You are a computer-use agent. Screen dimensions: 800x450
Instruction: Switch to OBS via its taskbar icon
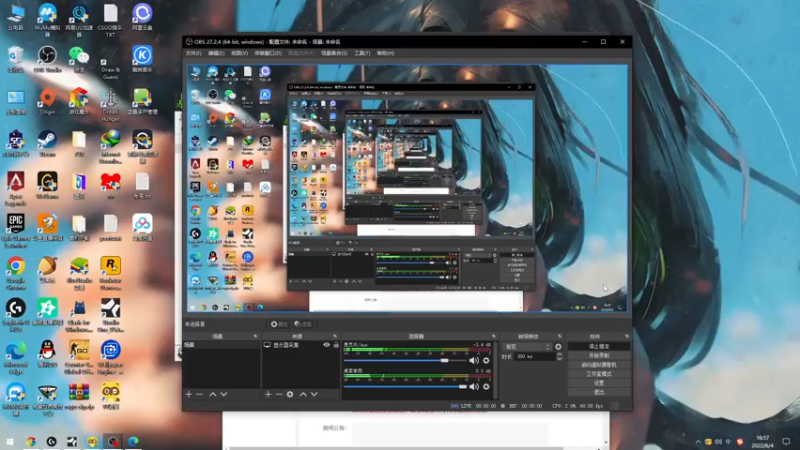[x=113, y=442]
